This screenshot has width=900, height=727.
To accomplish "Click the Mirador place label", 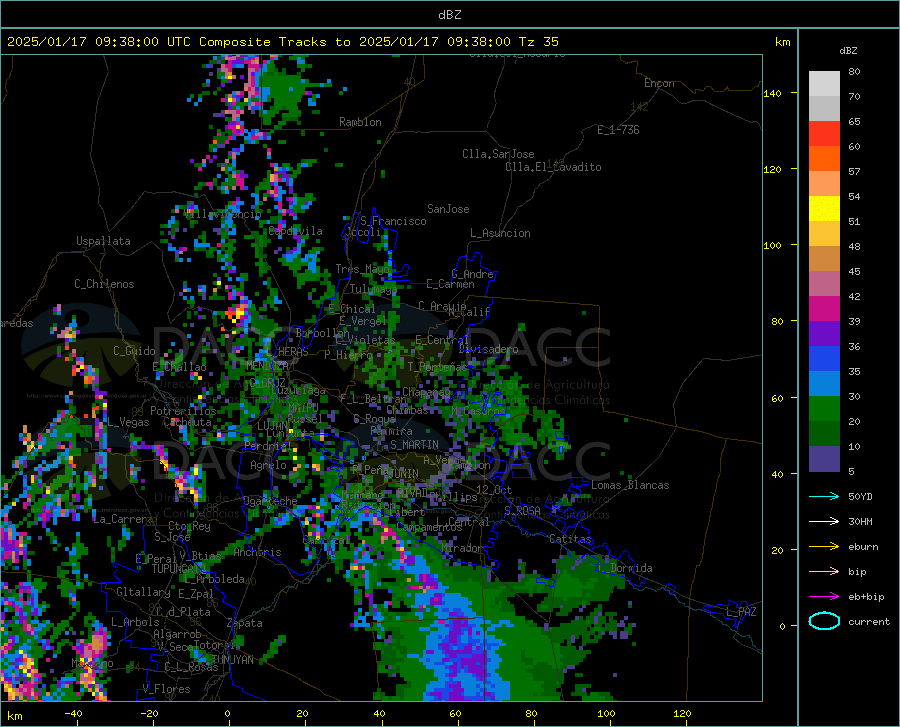I will 462,548.
